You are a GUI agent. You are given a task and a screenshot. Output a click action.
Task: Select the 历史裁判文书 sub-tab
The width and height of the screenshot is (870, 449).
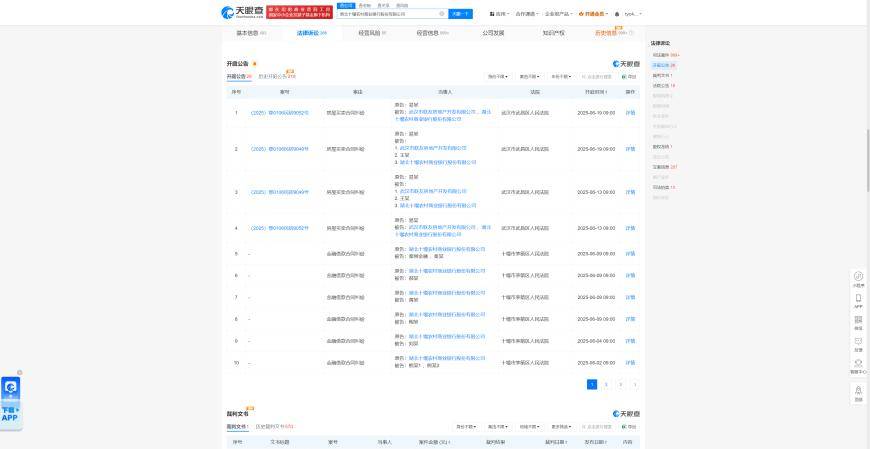pos(275,427)
